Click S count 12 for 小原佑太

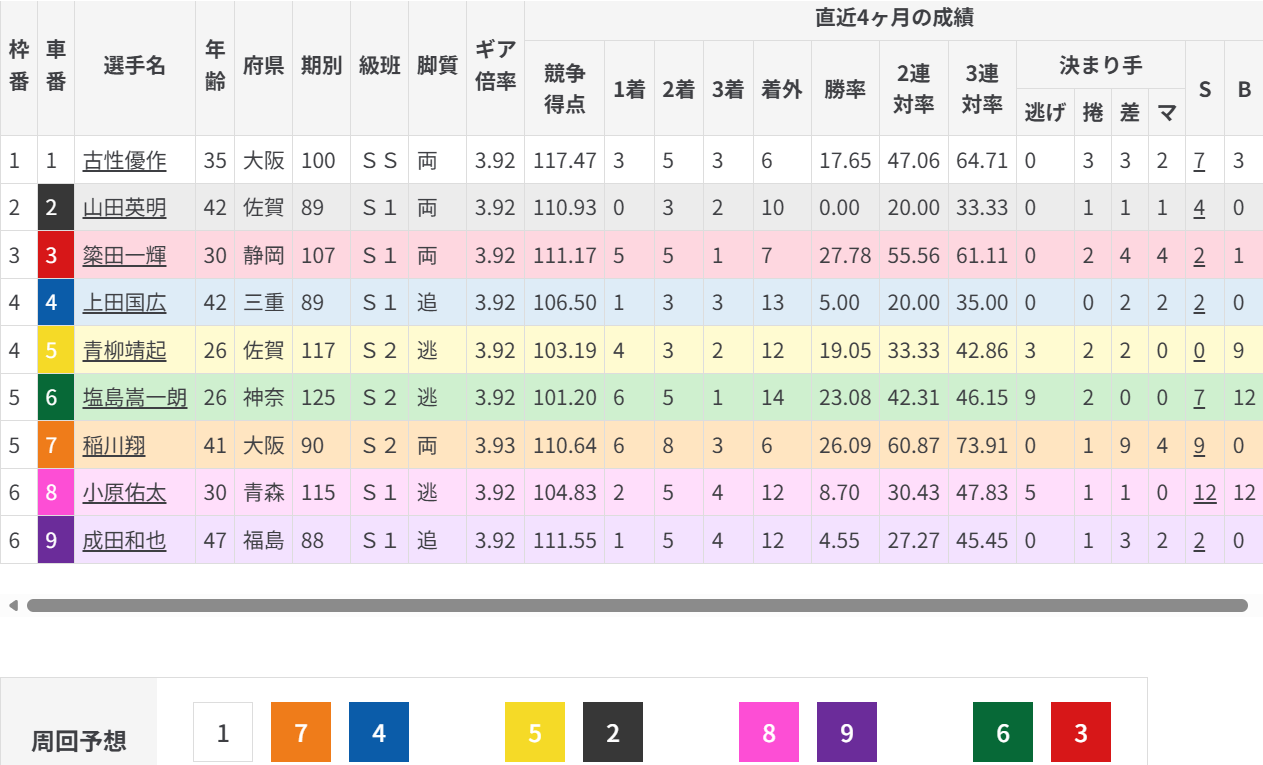coord(1204,493)
